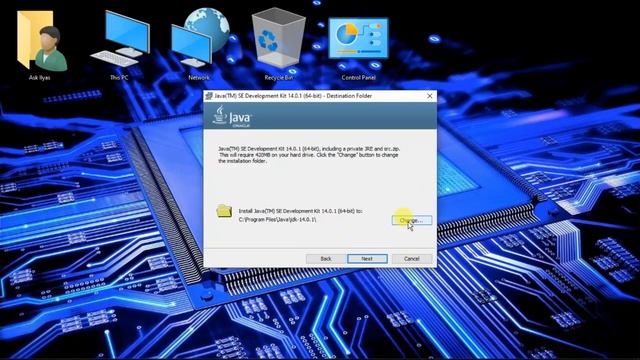Screen dimensions: 640x360
Task: Select the Control Panel desktop icon
Action: pyautogui.click(x=358, y=38)
